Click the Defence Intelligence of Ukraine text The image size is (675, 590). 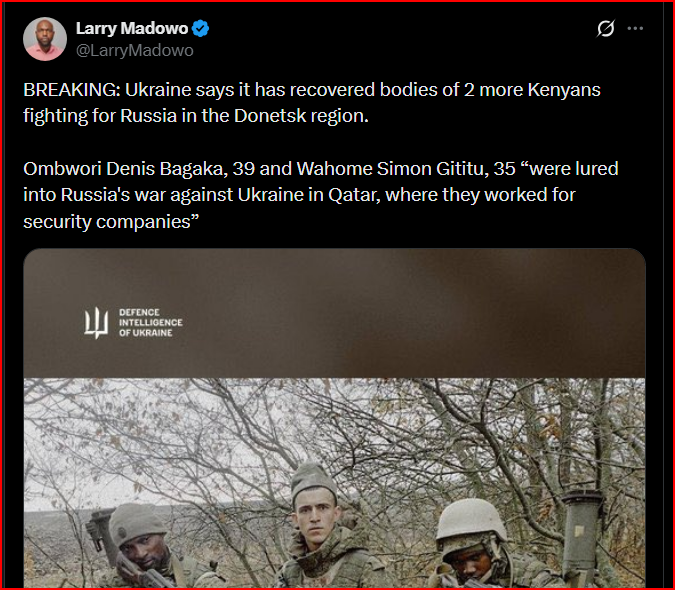[x=151, y=323]
